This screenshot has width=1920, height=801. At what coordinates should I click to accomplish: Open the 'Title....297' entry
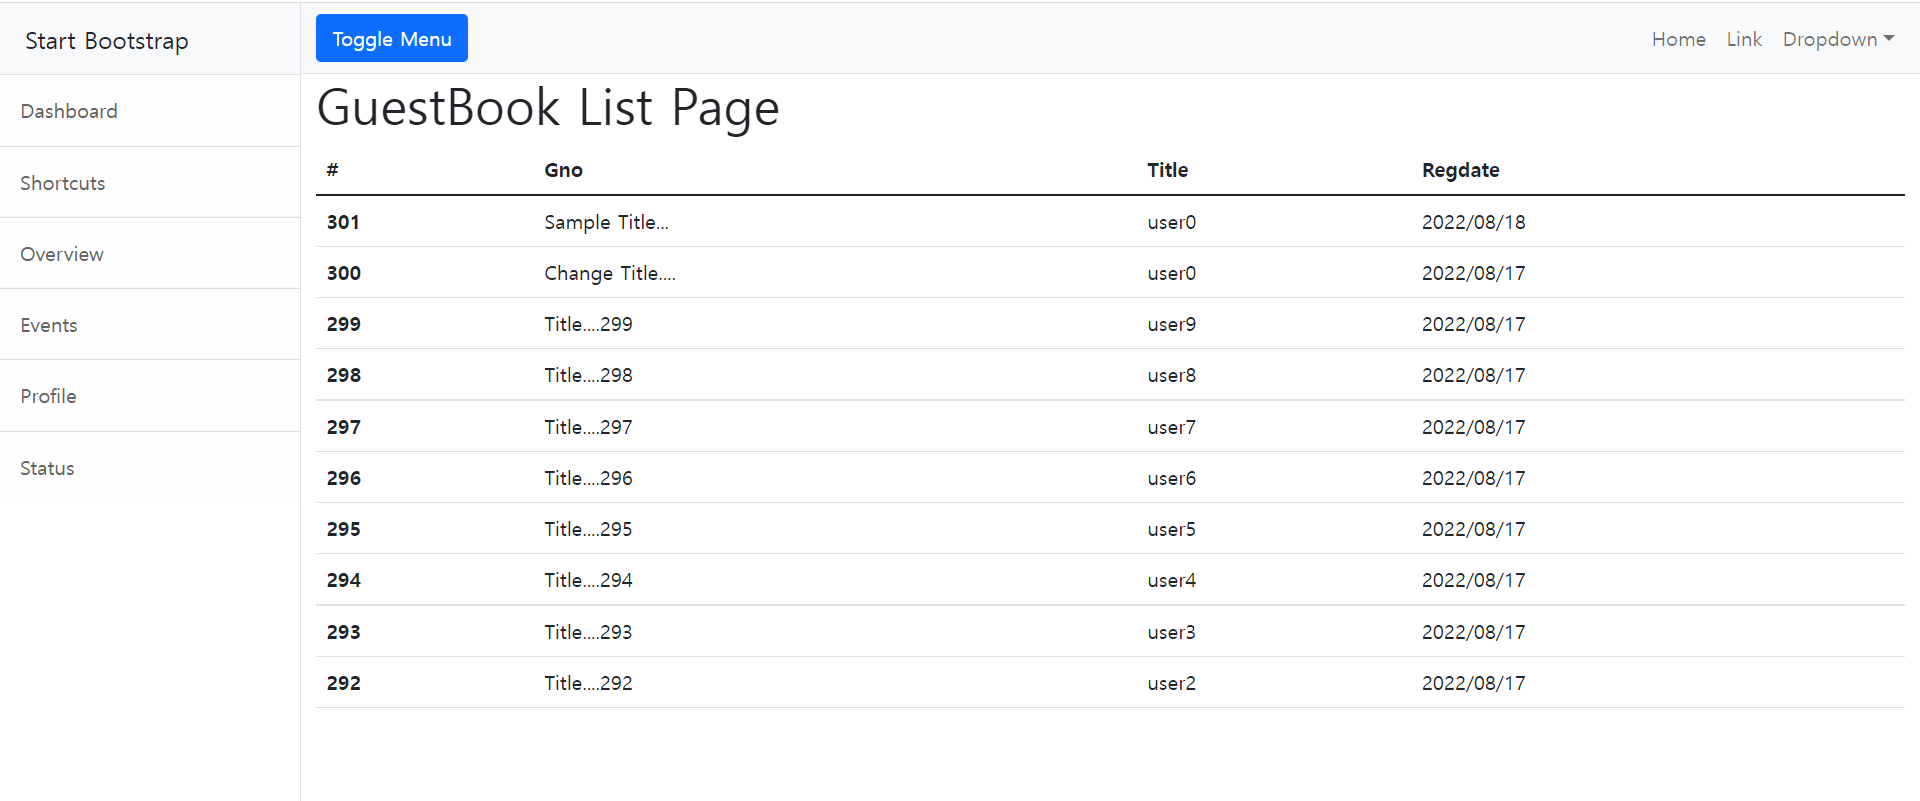point(588,427)
